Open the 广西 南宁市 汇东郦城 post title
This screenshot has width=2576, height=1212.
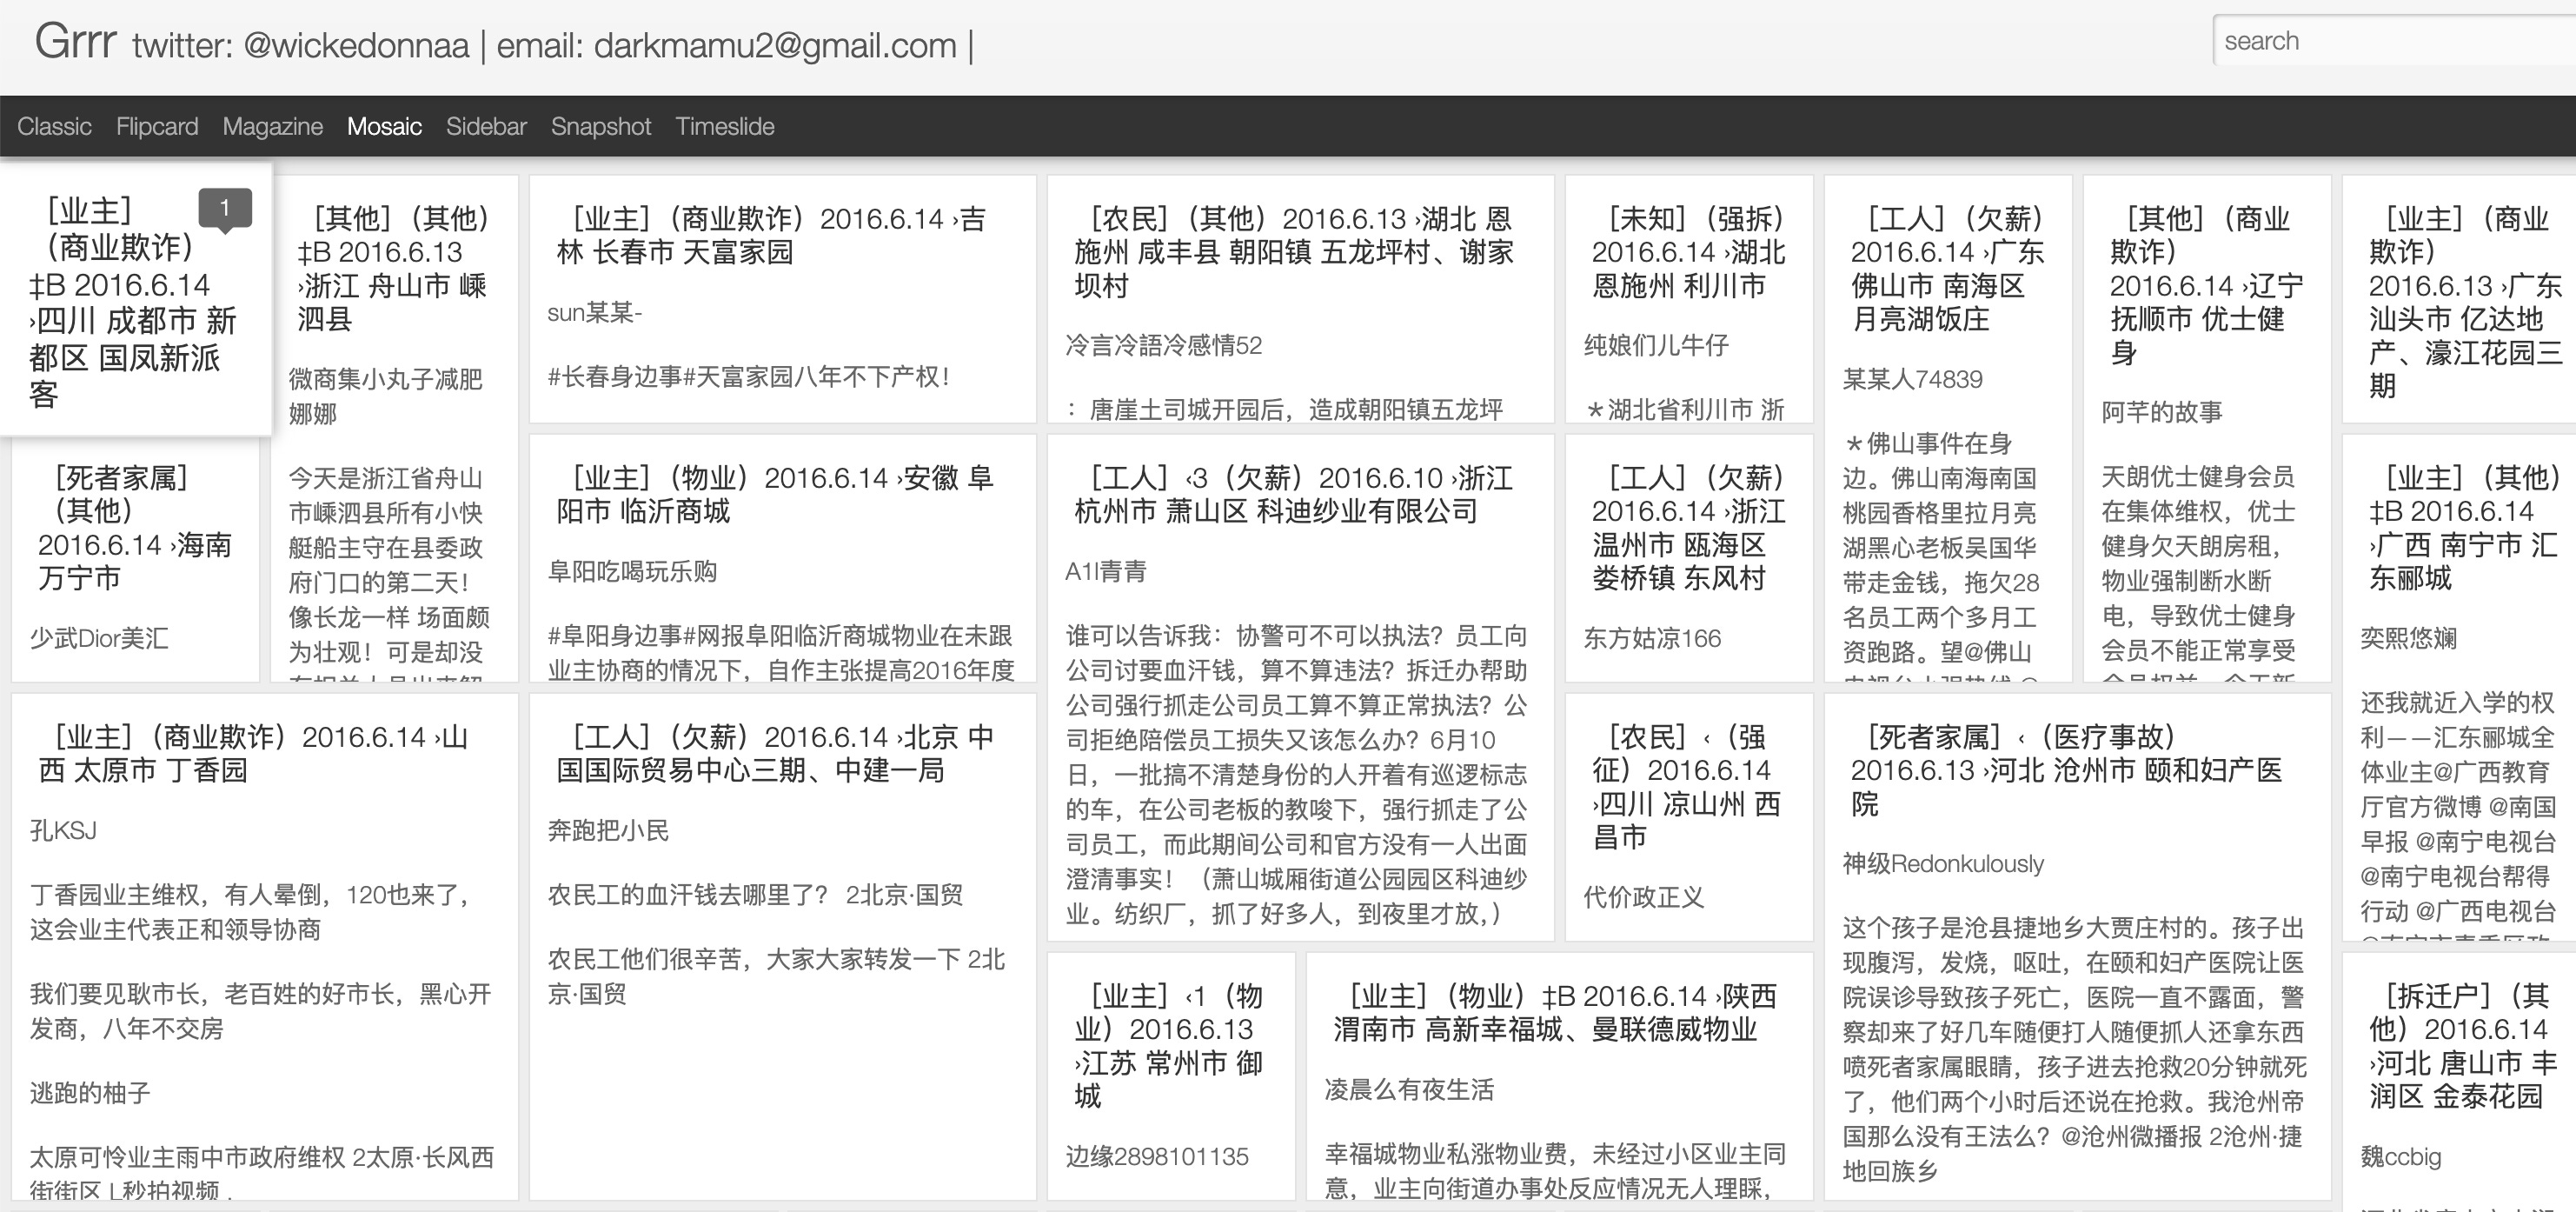click(x=2463, y=527)
